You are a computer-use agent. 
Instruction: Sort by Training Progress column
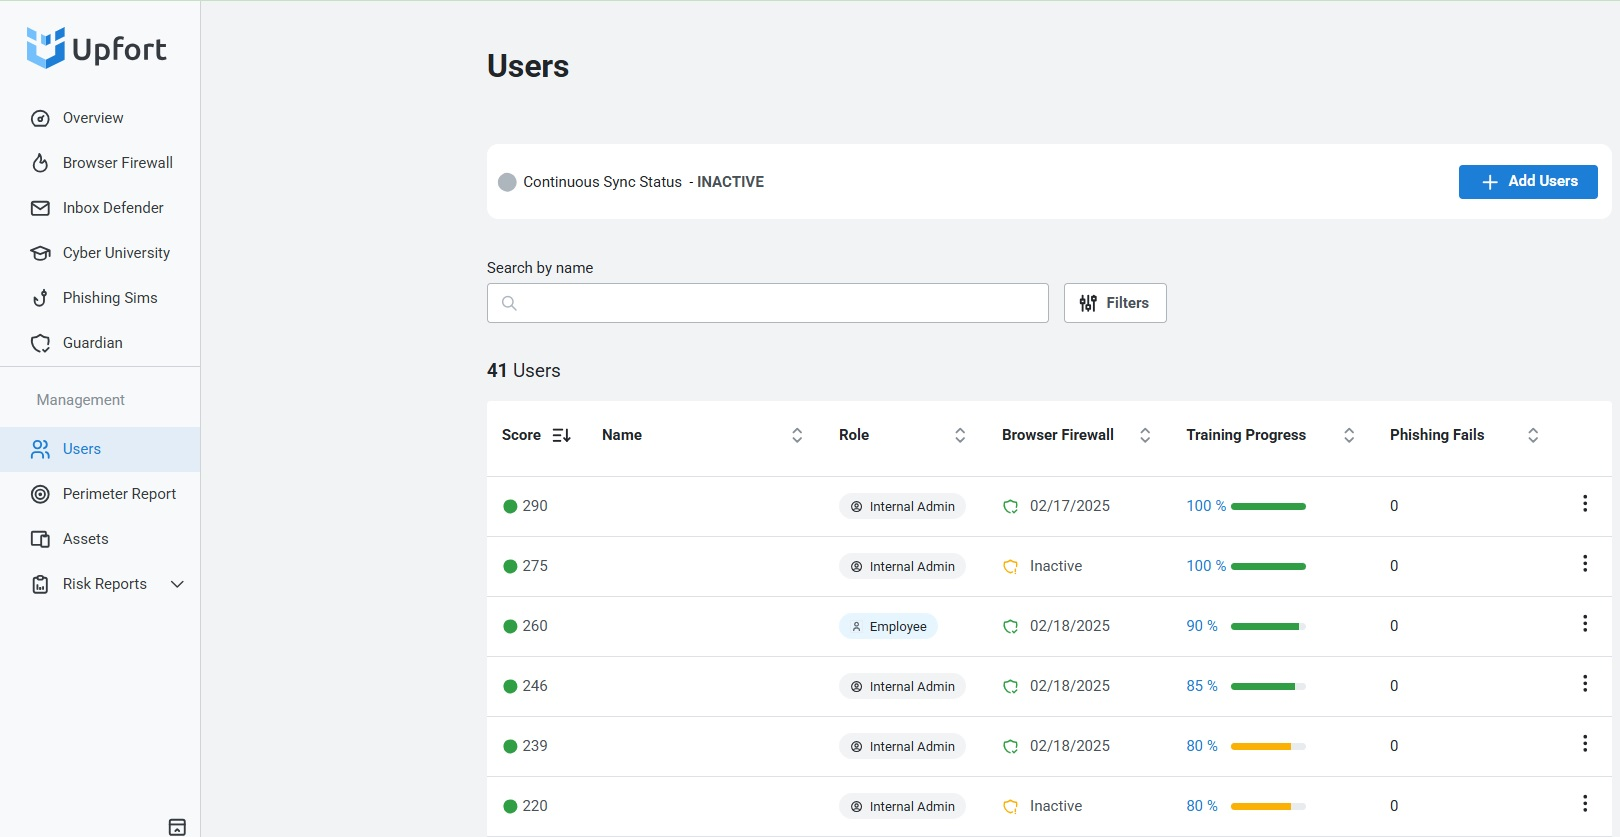(1348, 435)
